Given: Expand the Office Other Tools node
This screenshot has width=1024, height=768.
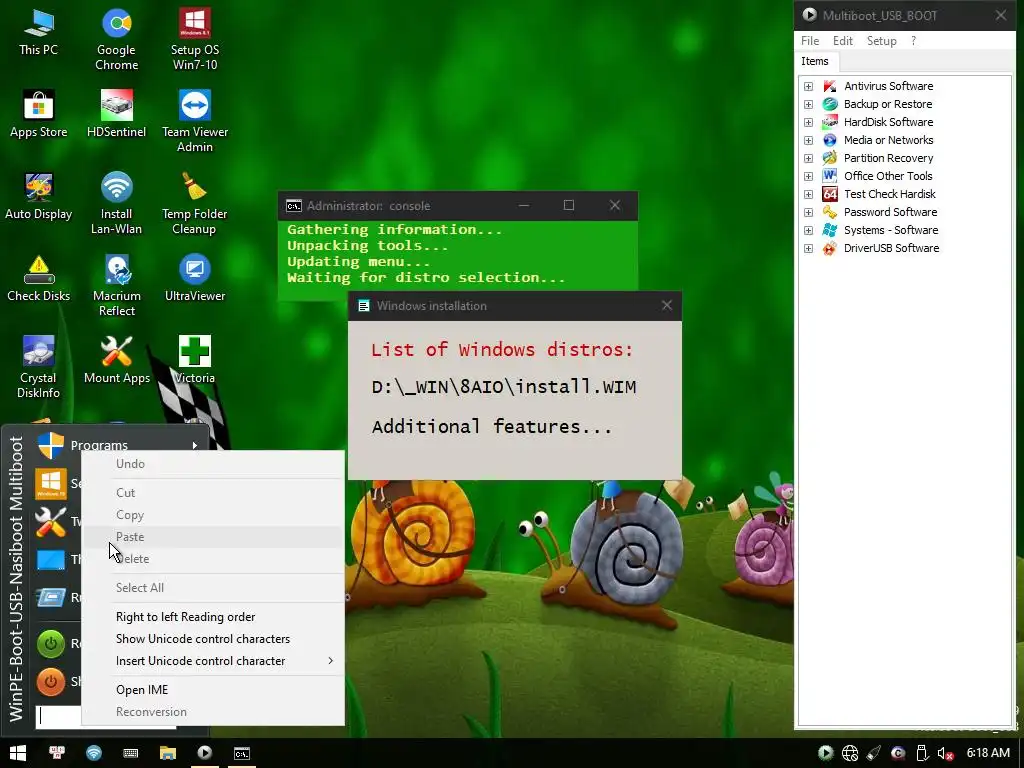Looking at the screenshot, I should click(x=808, y=176).
